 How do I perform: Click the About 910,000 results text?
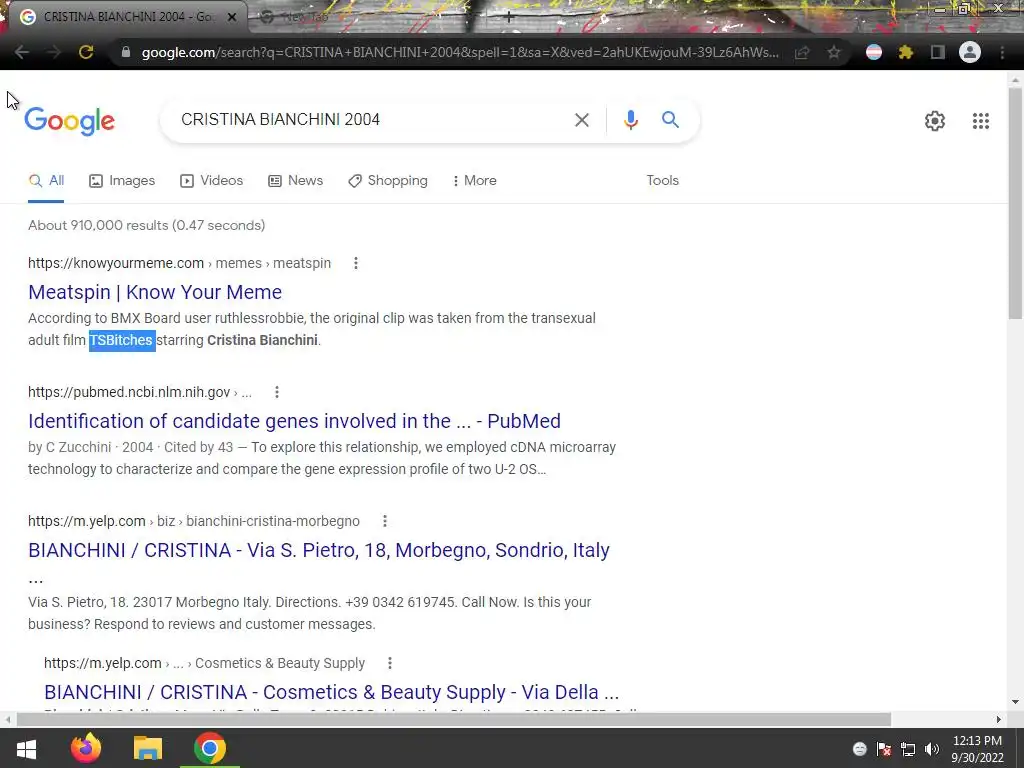(146, 225)
